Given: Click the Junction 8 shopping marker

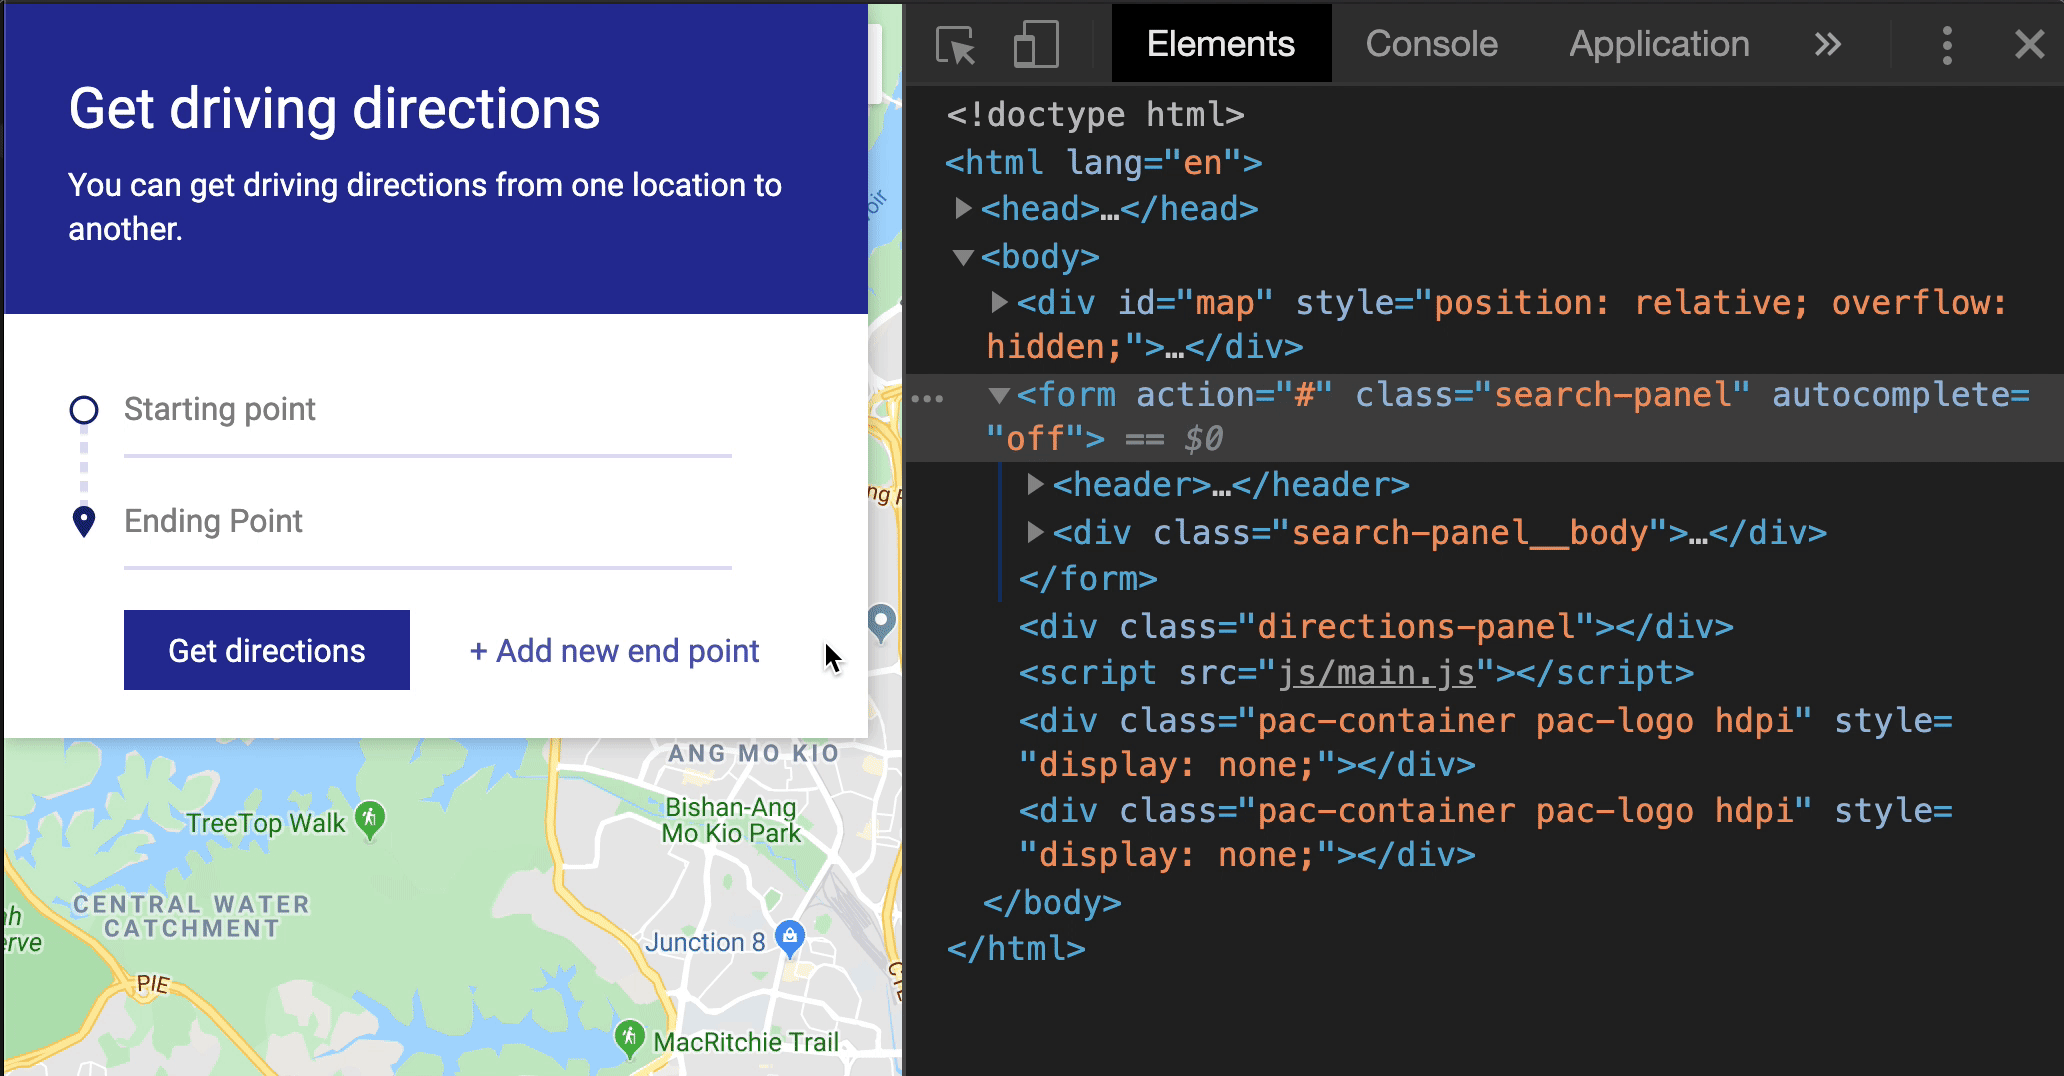Looking at the screenshot, I should [x=790, y=938].
